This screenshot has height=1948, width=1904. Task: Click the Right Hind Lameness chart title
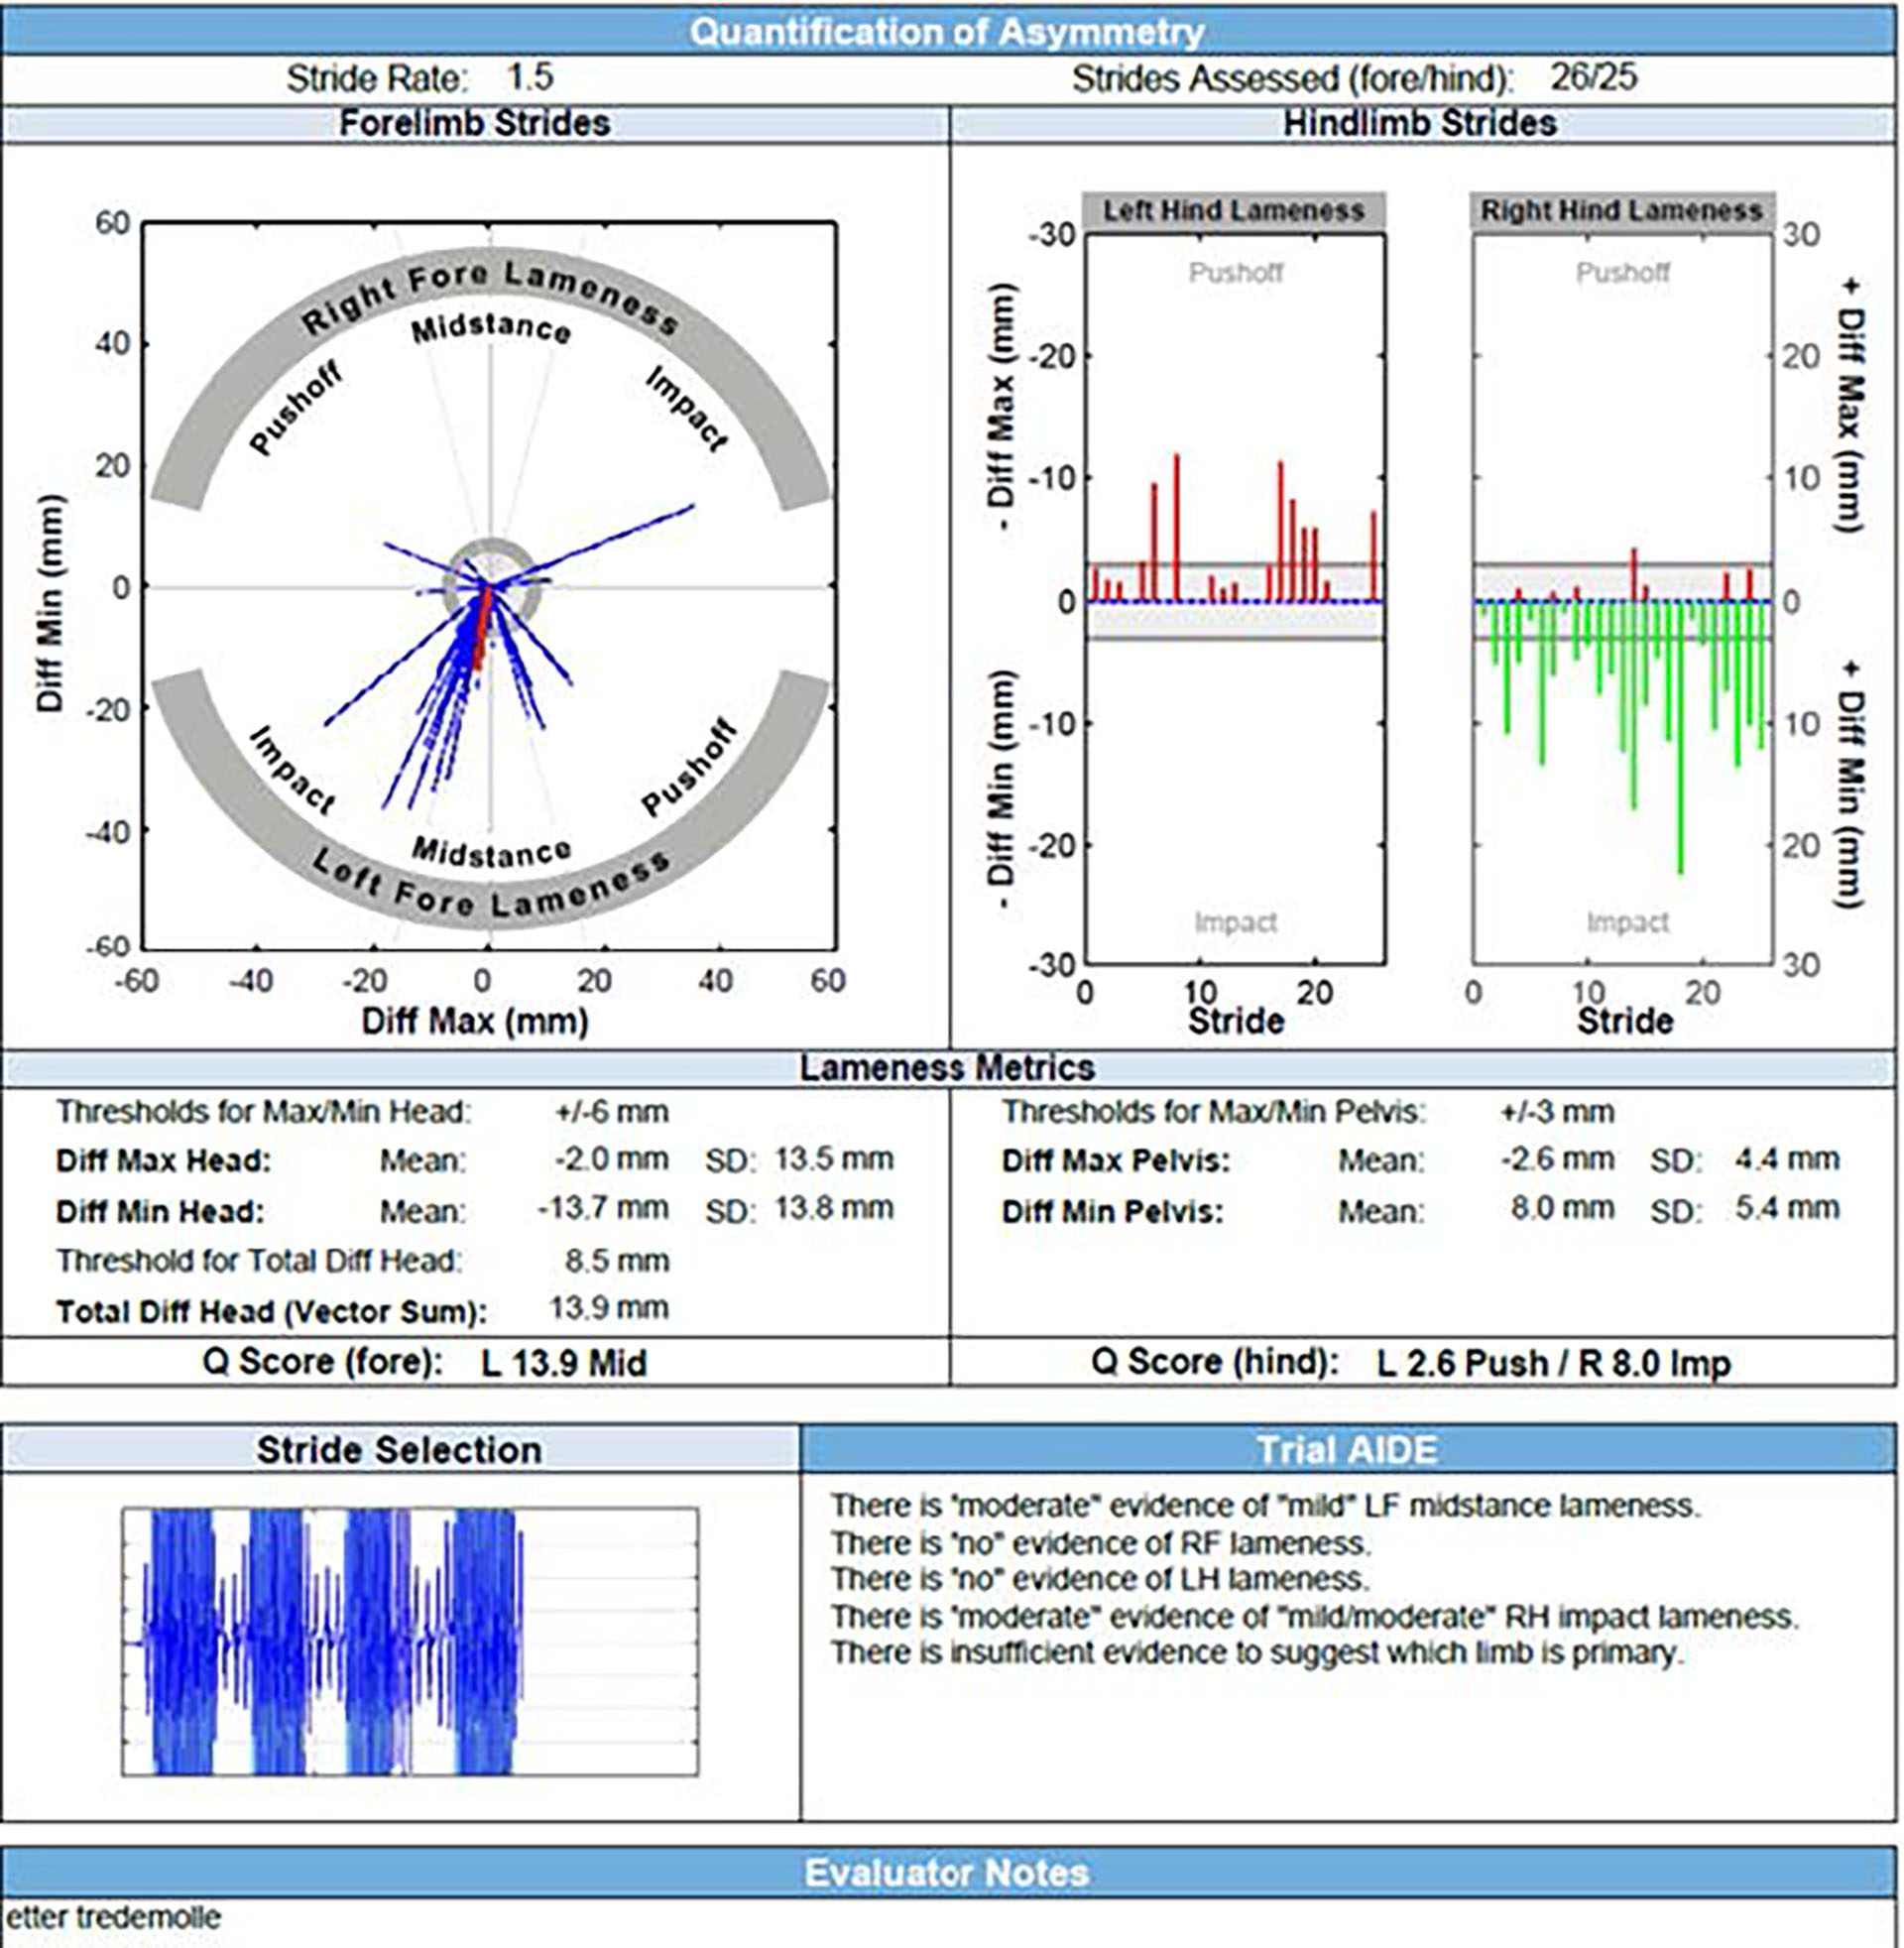(1620, 211)
